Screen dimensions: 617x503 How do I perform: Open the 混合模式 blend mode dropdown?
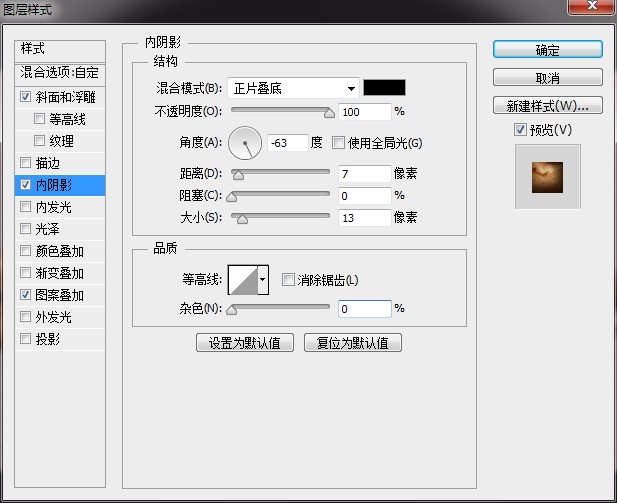click(293, 88)
